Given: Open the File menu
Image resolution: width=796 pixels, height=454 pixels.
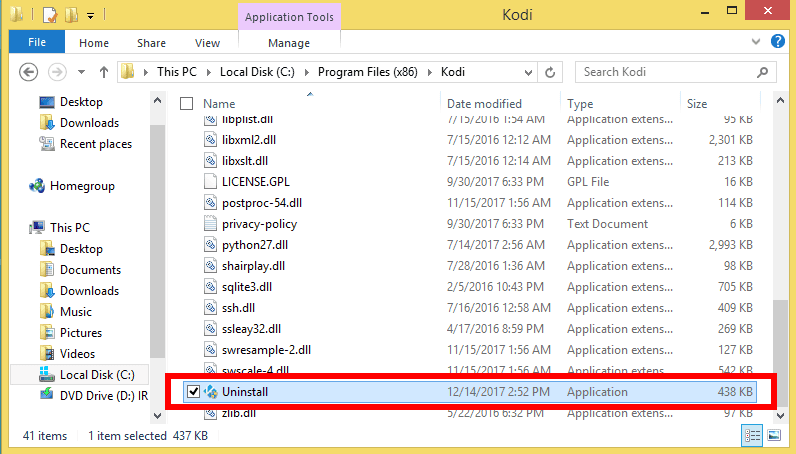Looking at the screenshot, I should click(37, 42).
